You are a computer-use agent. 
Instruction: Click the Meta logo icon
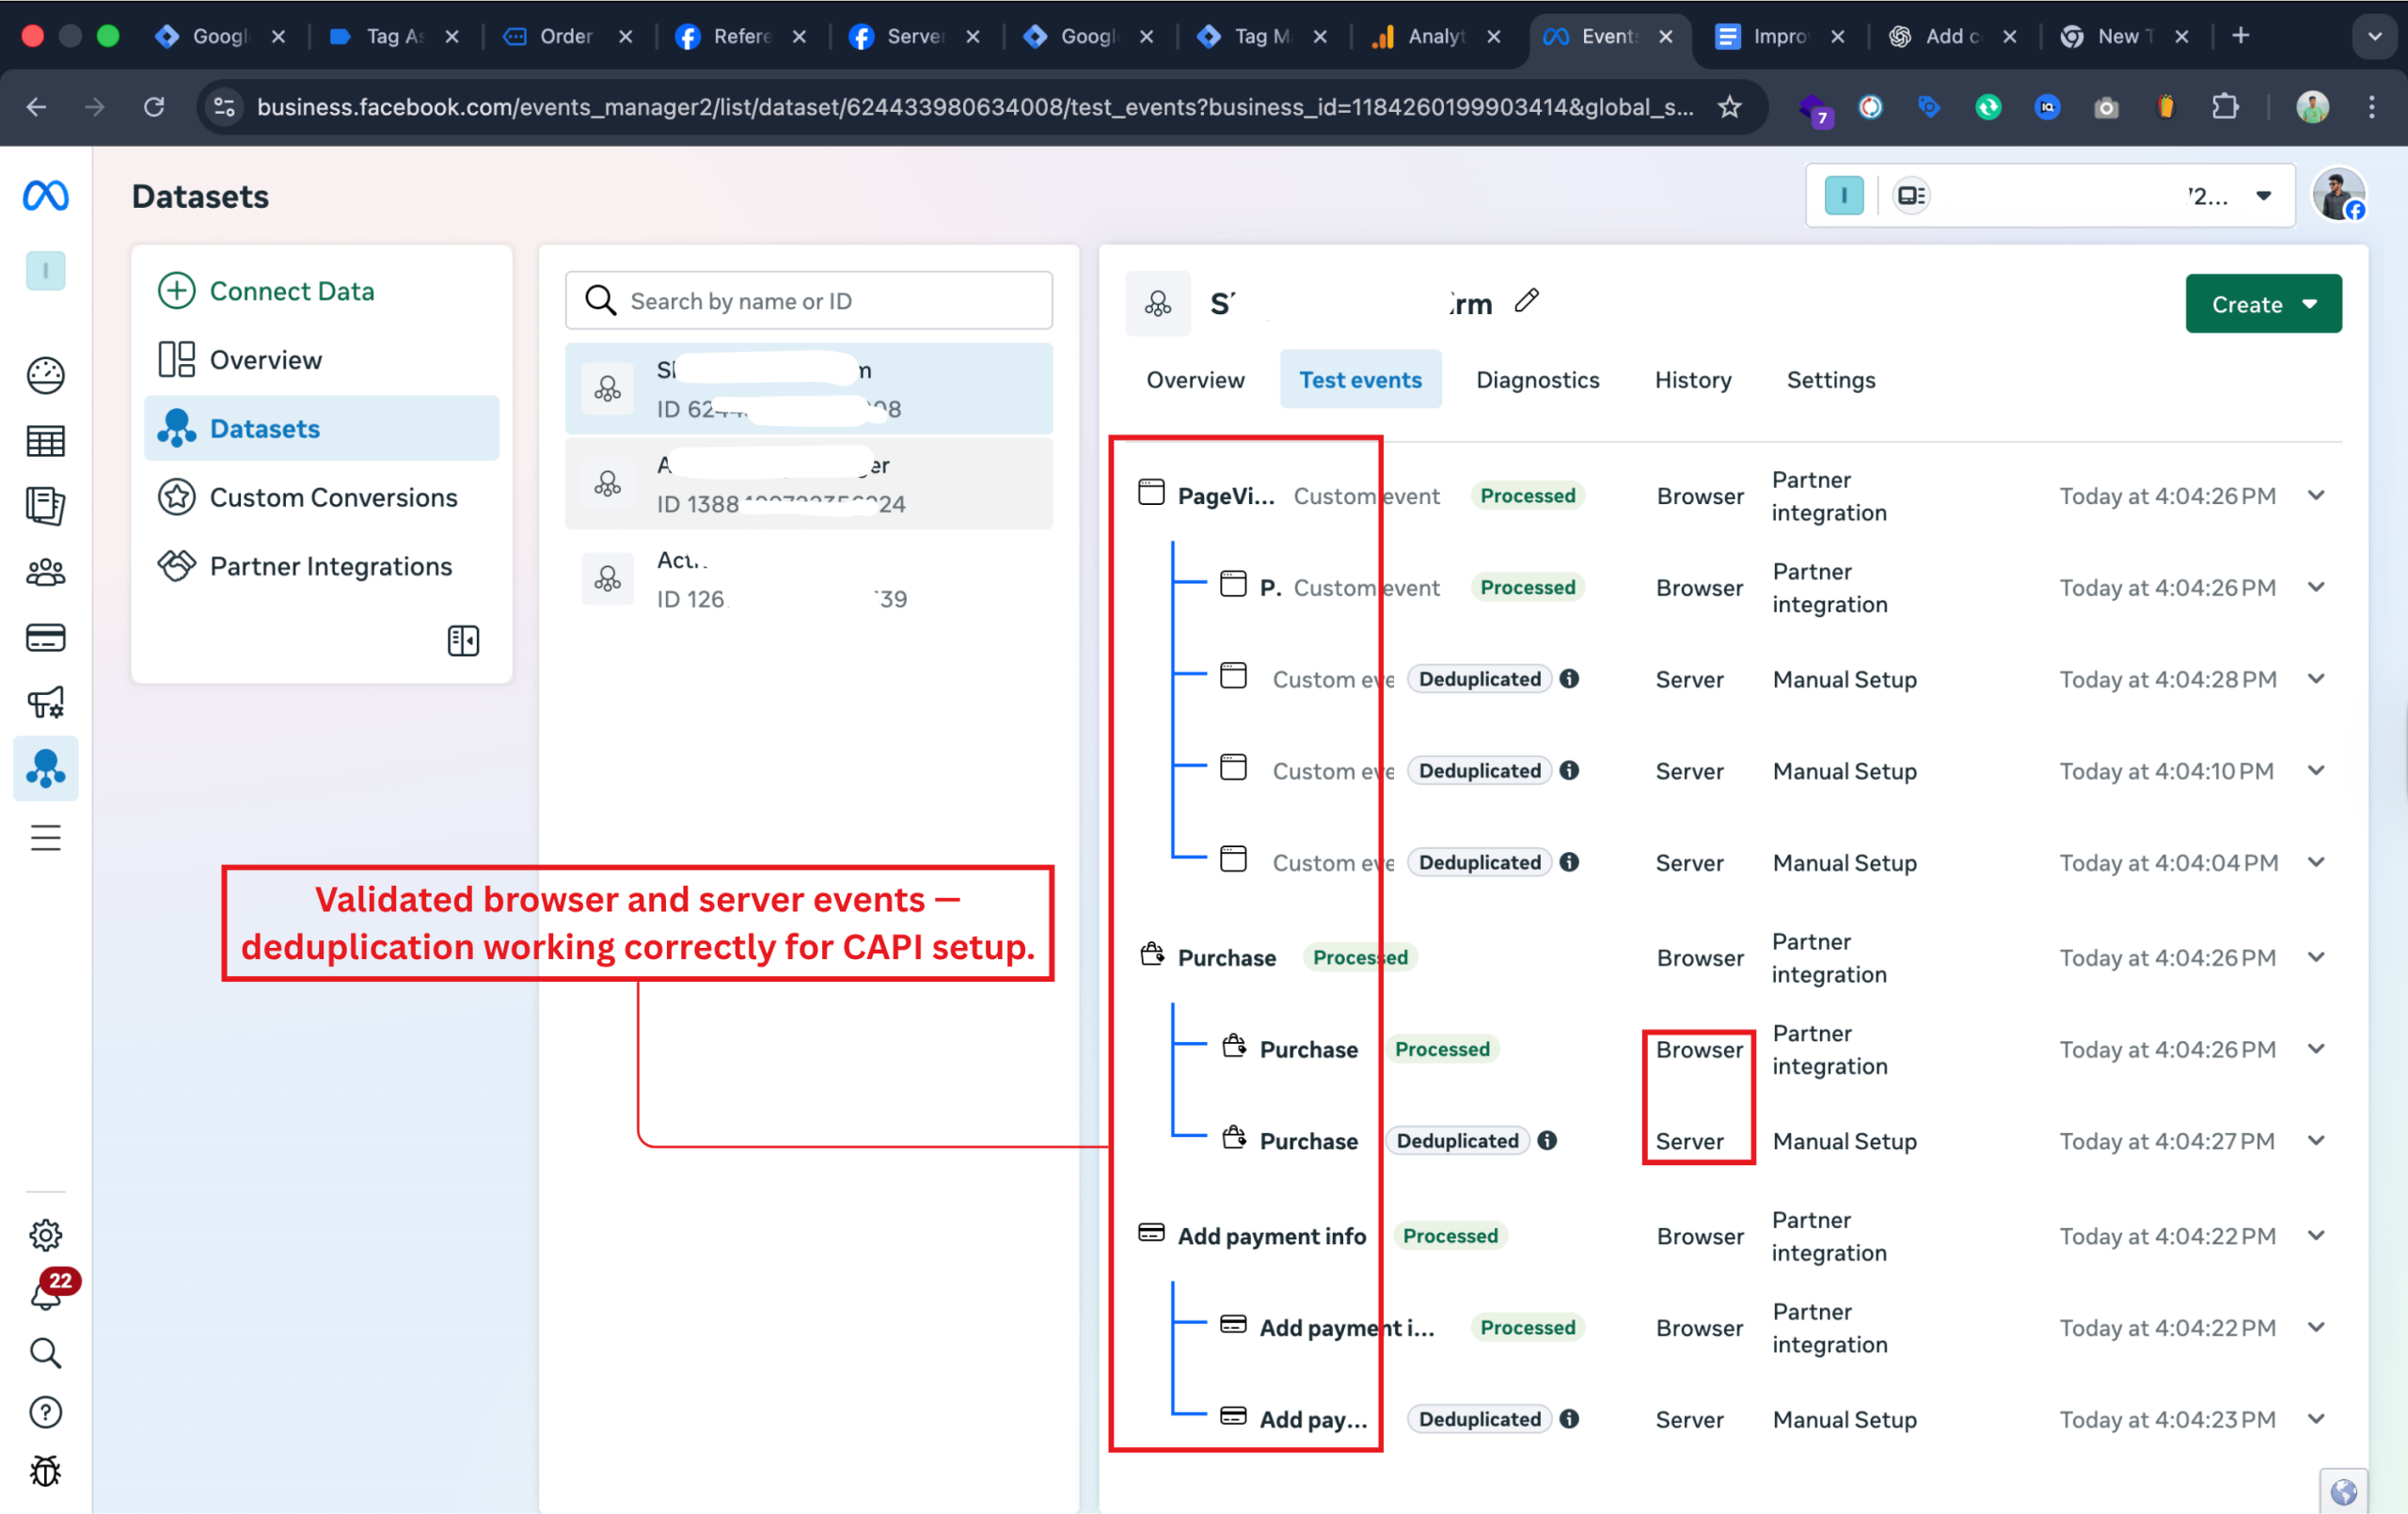pos(45,195)
